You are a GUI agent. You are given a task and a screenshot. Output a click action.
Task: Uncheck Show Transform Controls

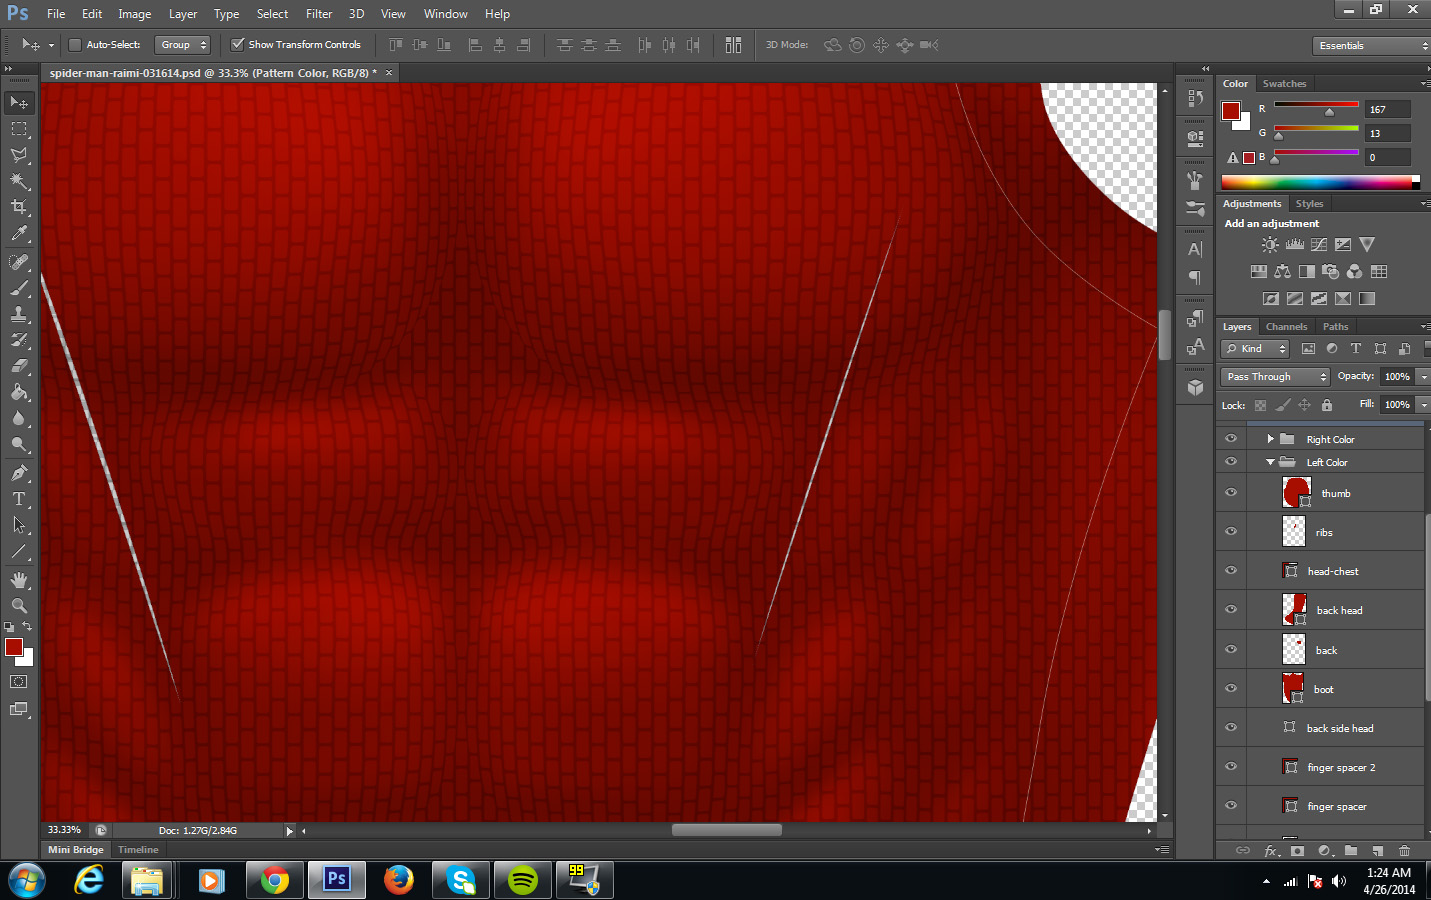pyautogui.click(x=238, y=45)
